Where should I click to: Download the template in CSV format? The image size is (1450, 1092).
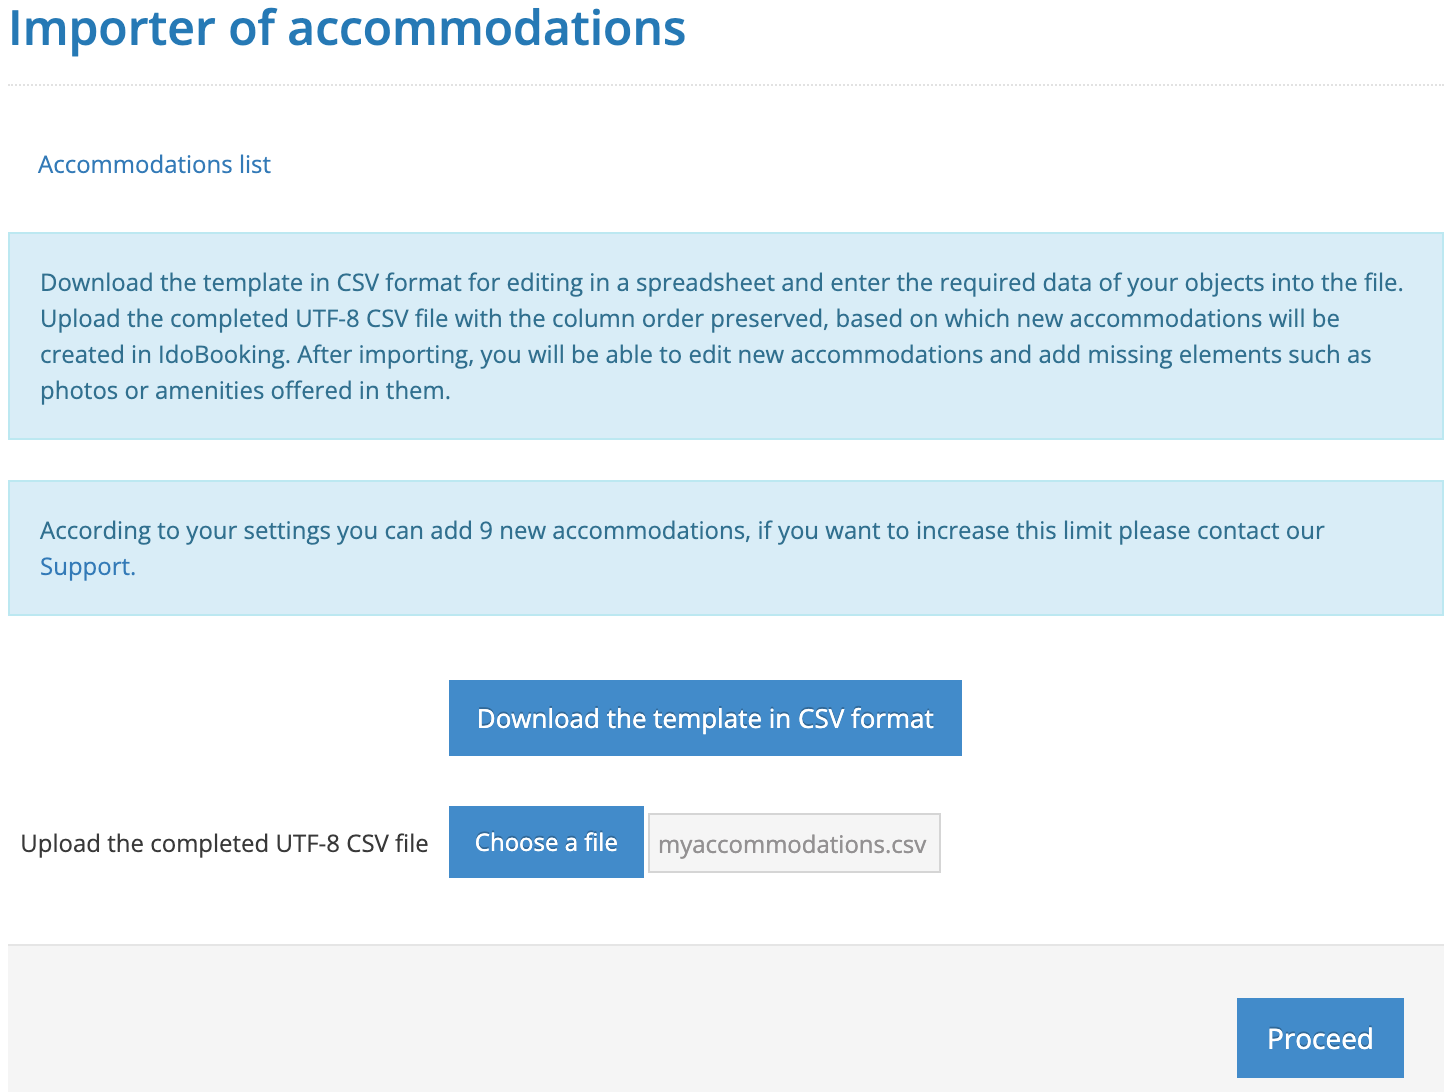tap(705, 719)
